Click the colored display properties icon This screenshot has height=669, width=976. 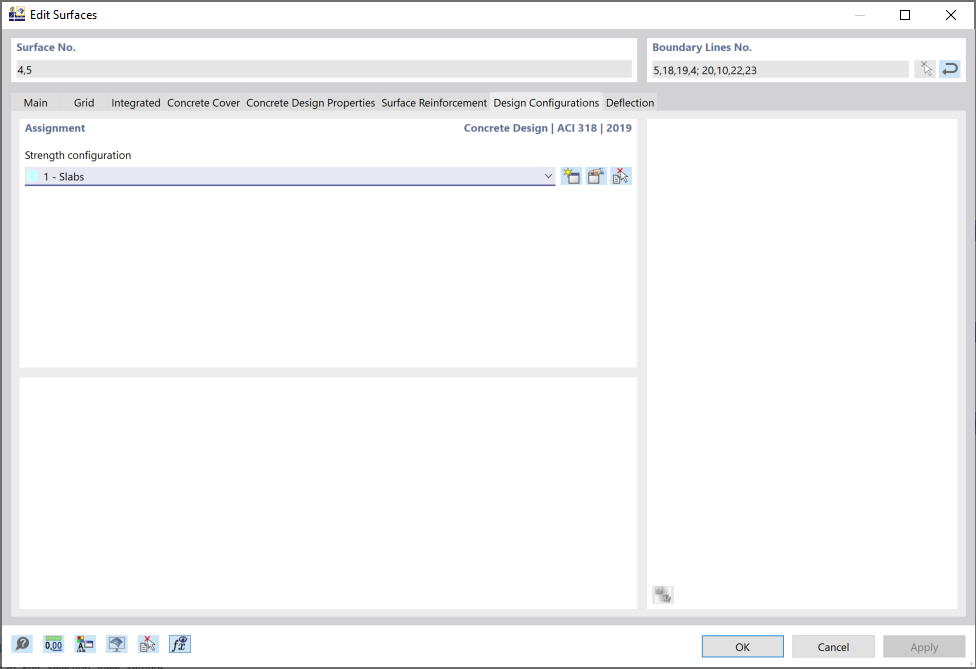85,644
